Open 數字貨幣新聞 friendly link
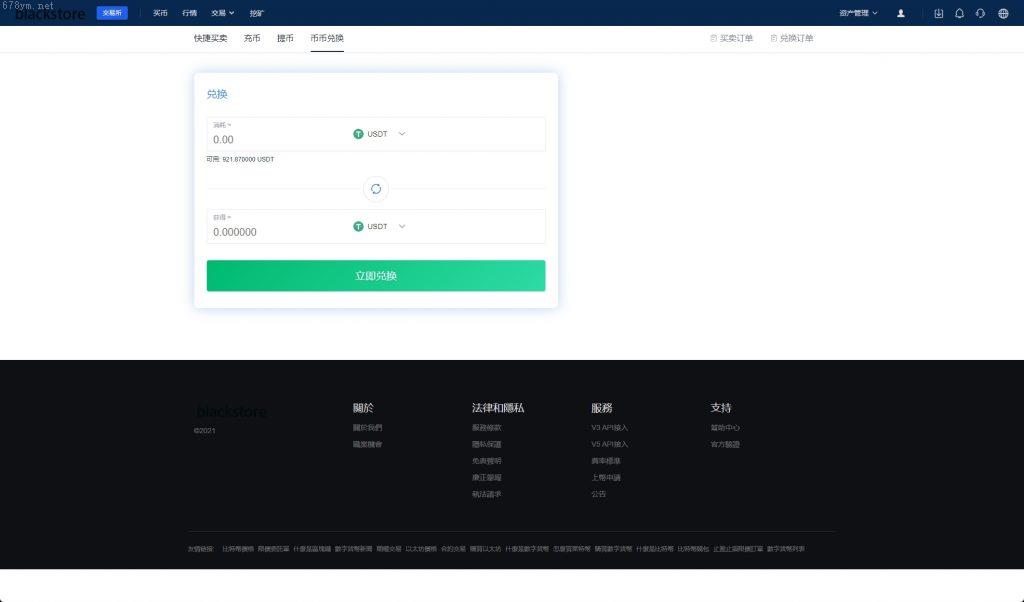Image resolution: width=1024 pixels, height=602 pixels. tap(353, 549)
